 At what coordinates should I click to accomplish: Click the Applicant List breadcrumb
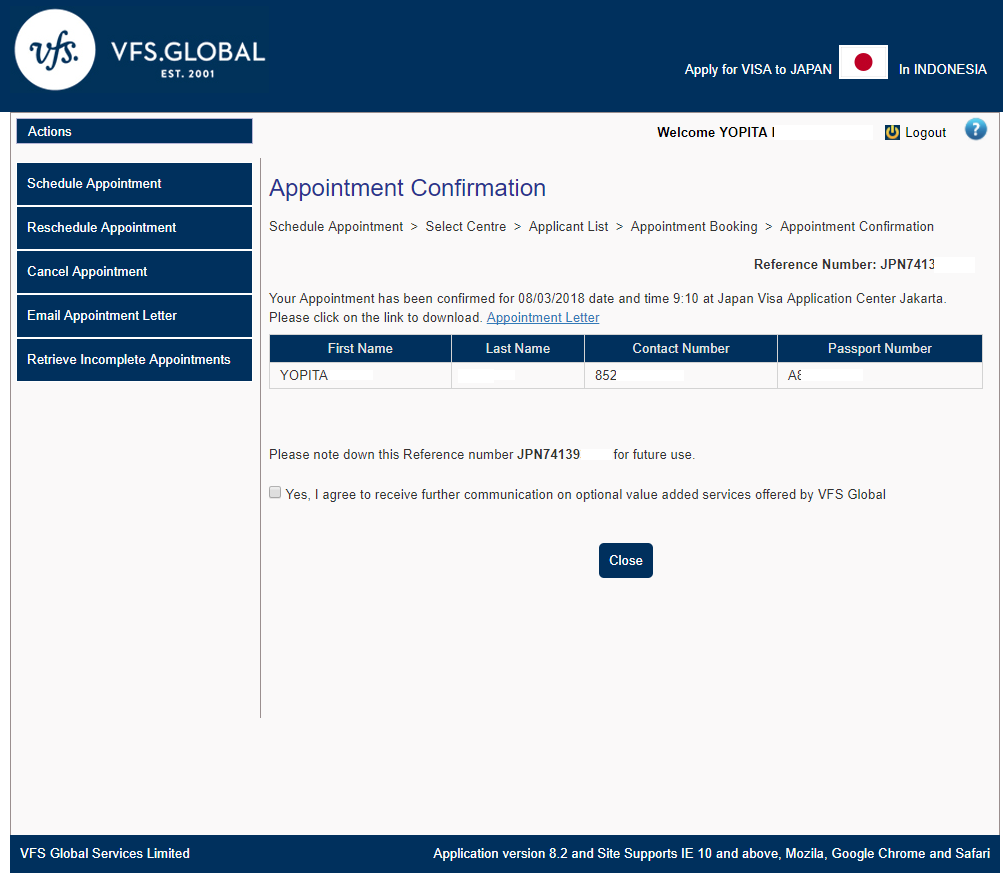tap(569, 226)
